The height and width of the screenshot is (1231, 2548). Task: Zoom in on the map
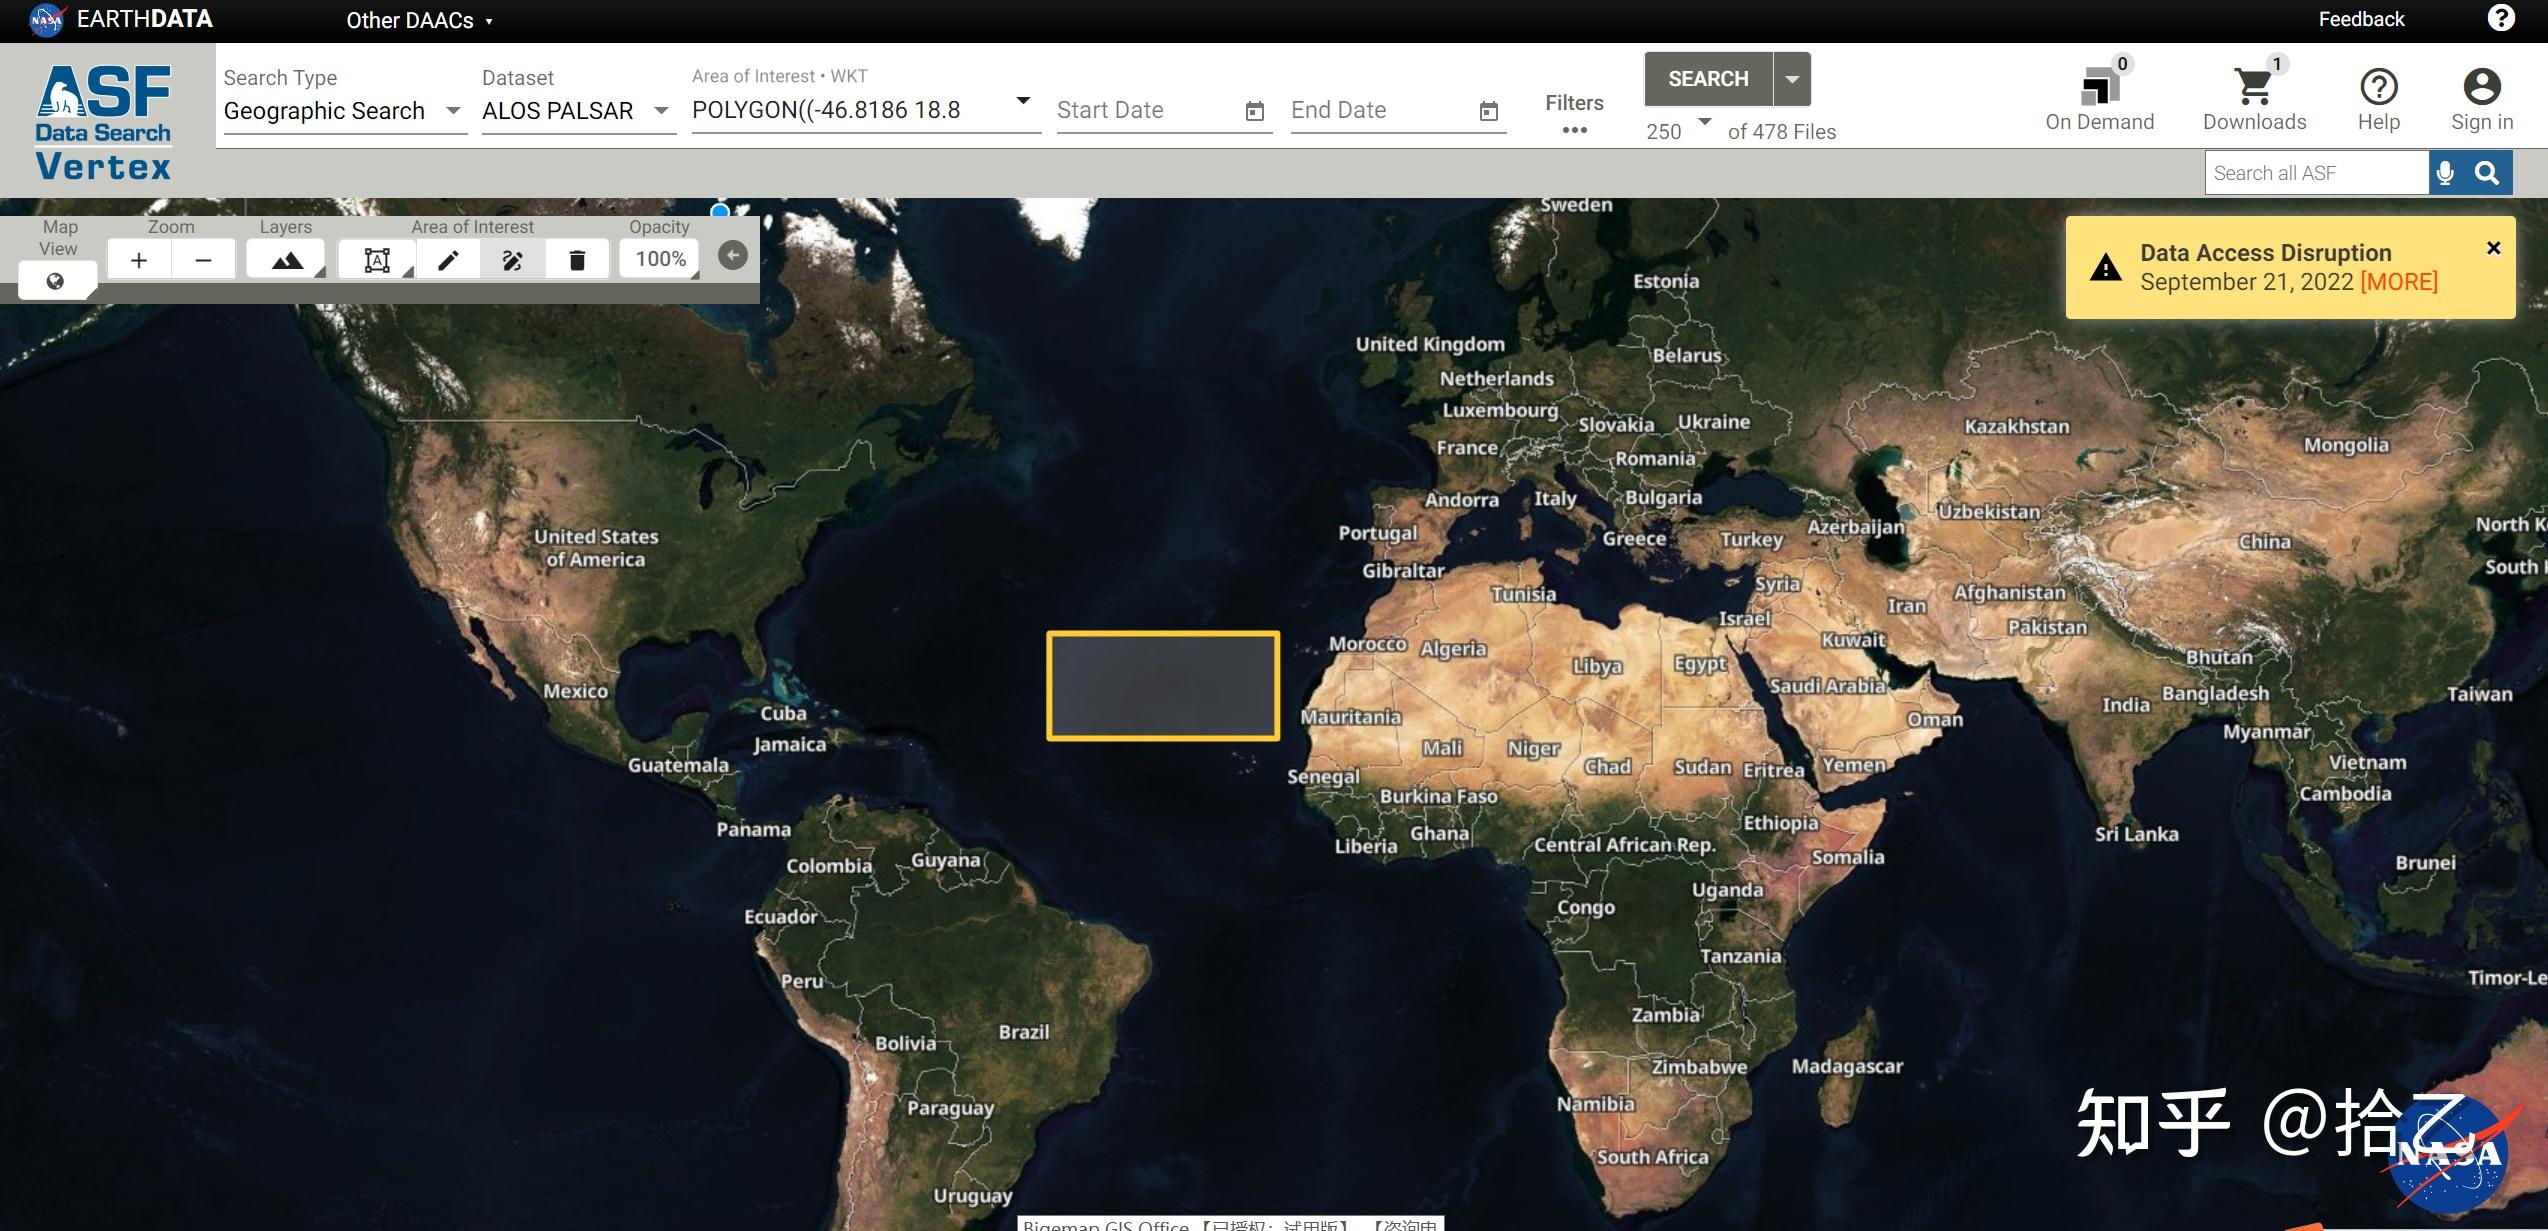point(139,260)
